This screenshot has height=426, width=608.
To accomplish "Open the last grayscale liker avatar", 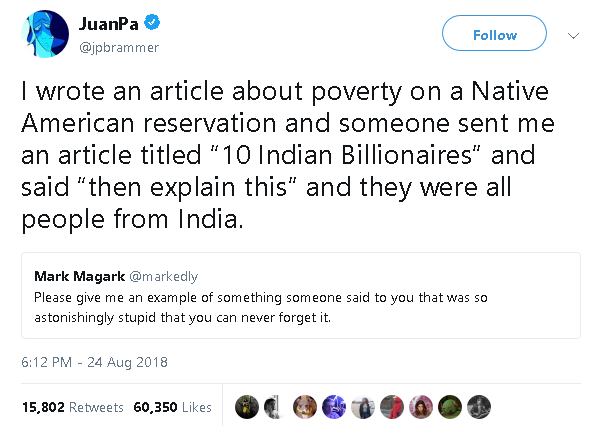I will point(479,406).
